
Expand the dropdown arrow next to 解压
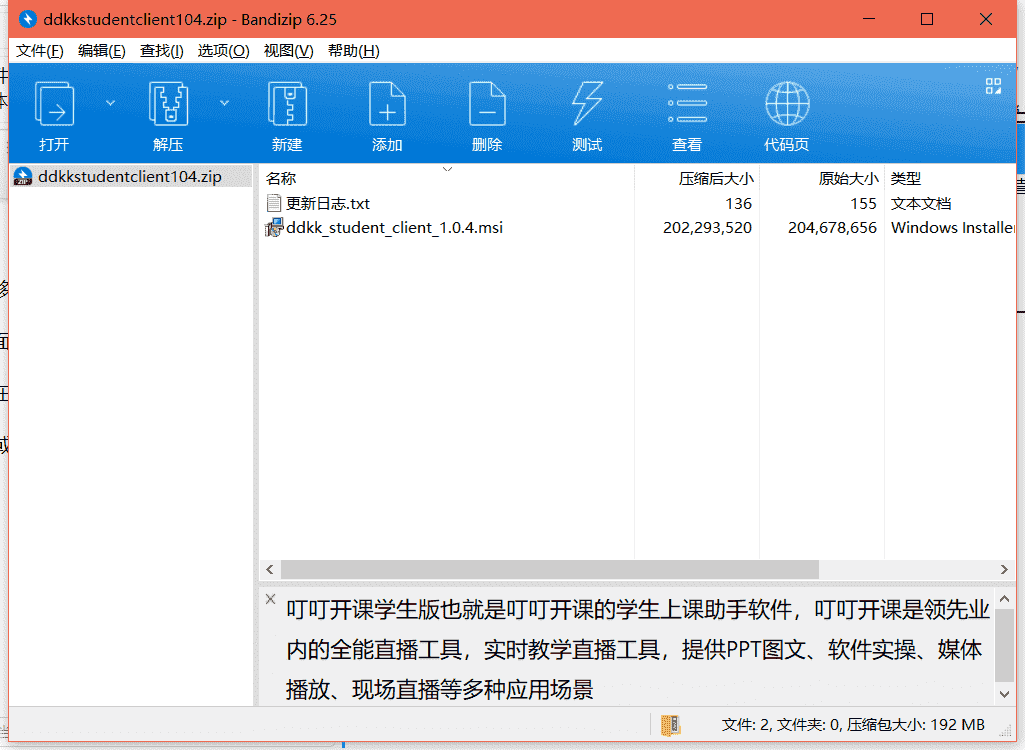pos(224,103)
